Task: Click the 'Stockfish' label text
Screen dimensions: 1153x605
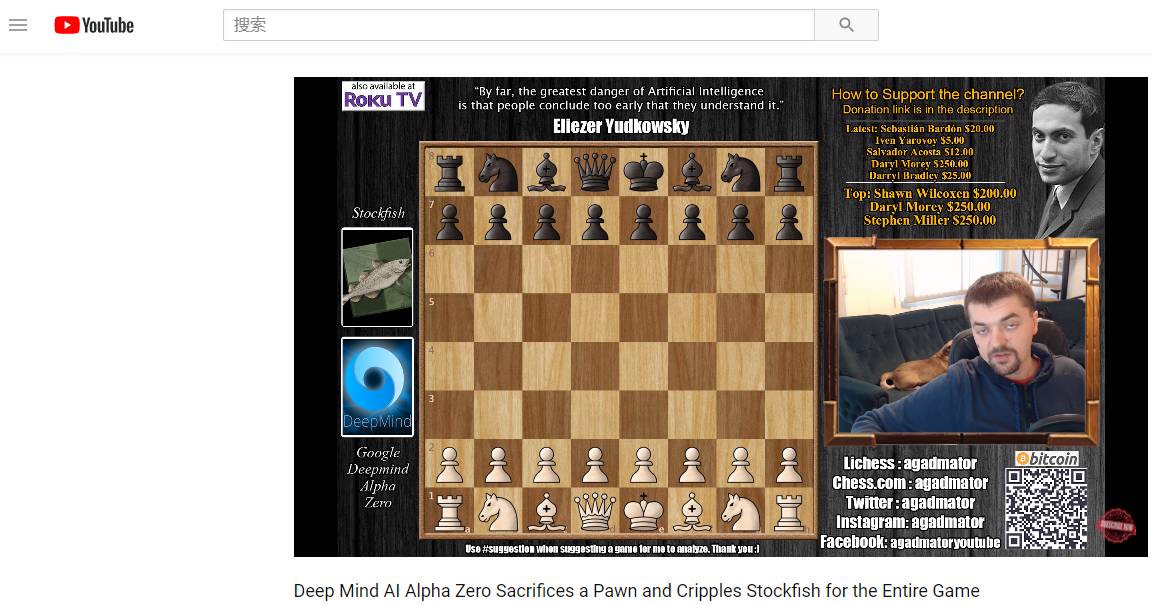Action: point(378,213)
